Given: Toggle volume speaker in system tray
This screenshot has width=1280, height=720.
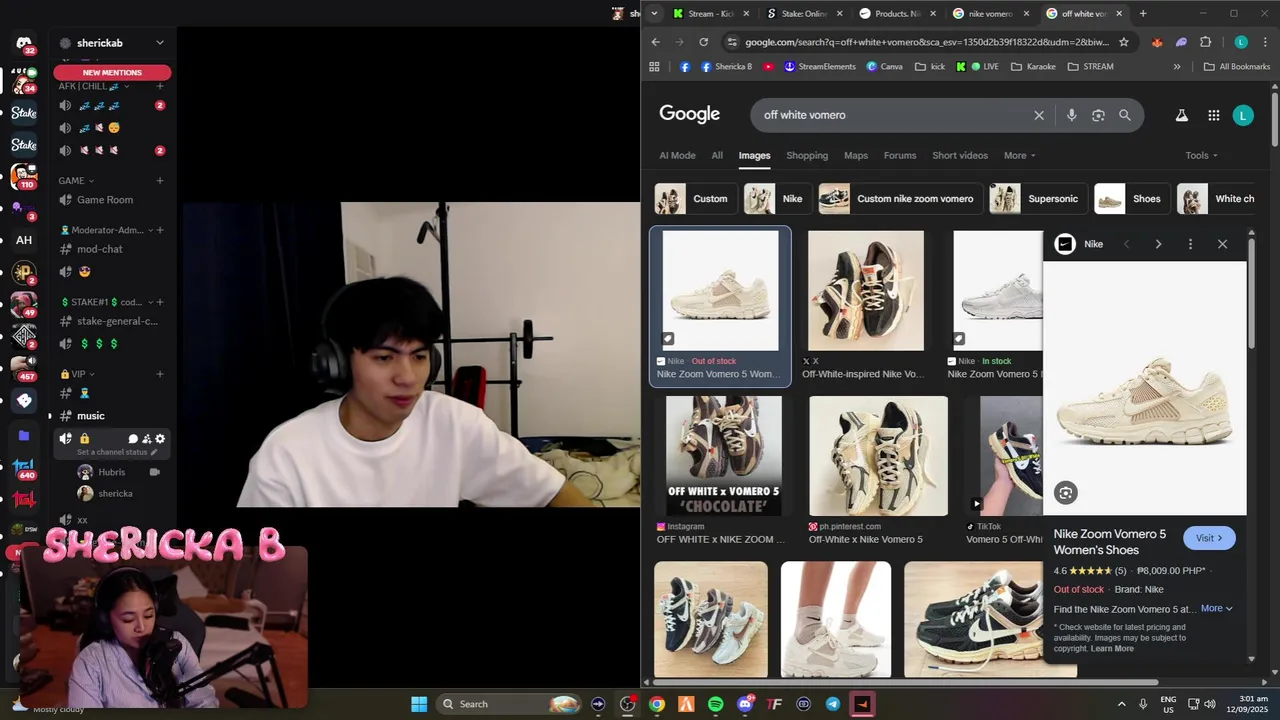Looking at the screenshot, I should (x=1209, y=704).
